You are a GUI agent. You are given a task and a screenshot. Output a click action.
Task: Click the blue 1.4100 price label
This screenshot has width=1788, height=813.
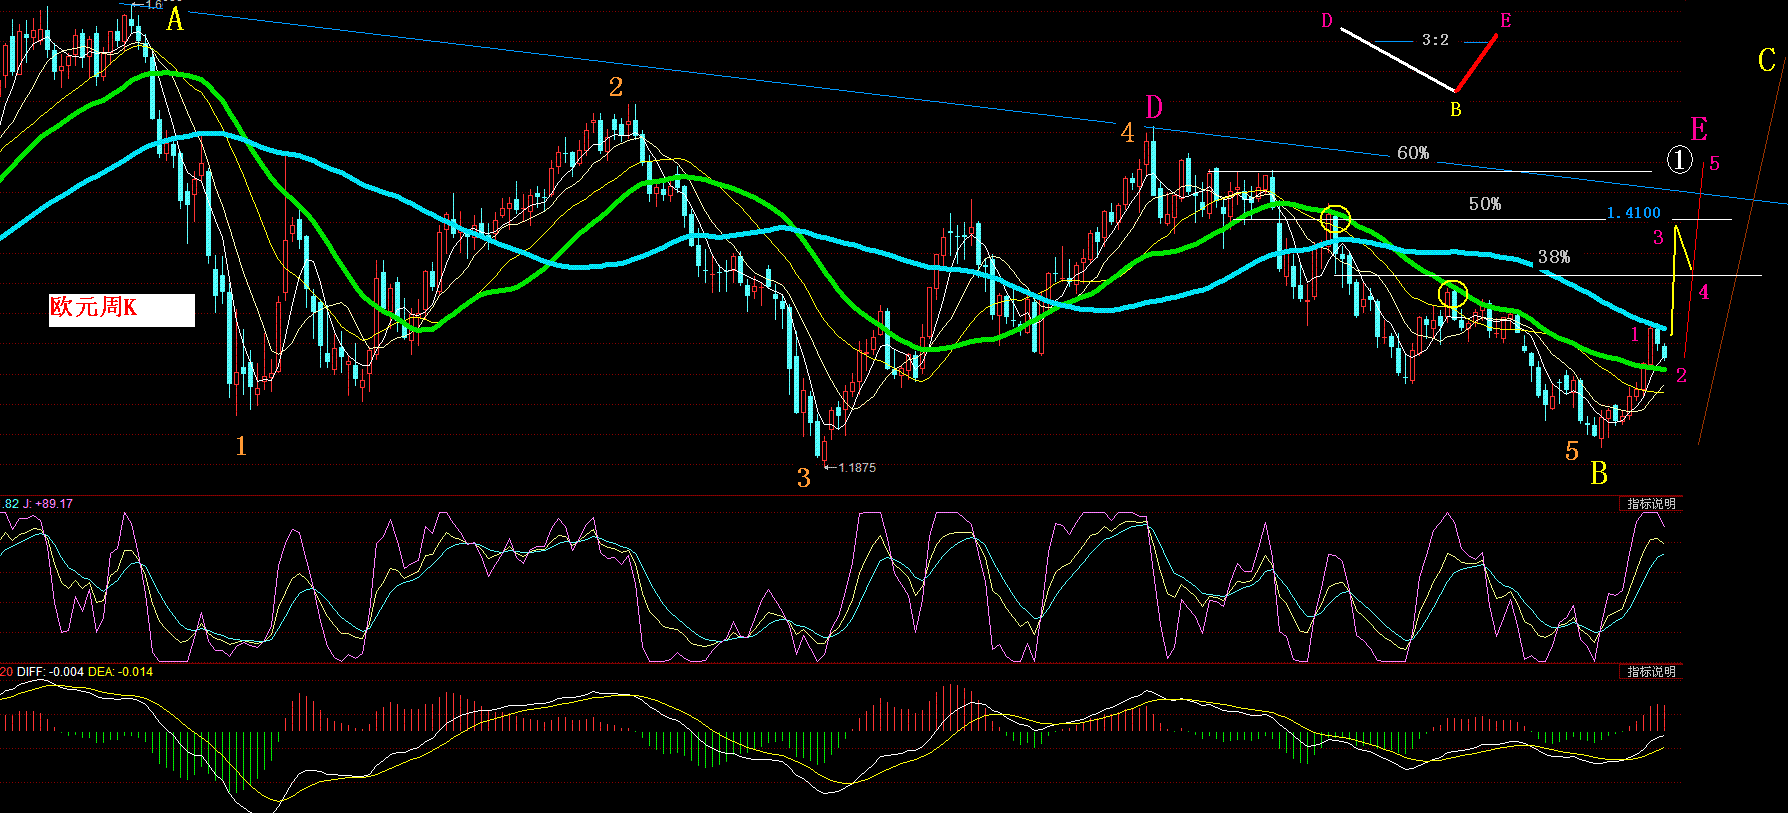[1633, 213]
